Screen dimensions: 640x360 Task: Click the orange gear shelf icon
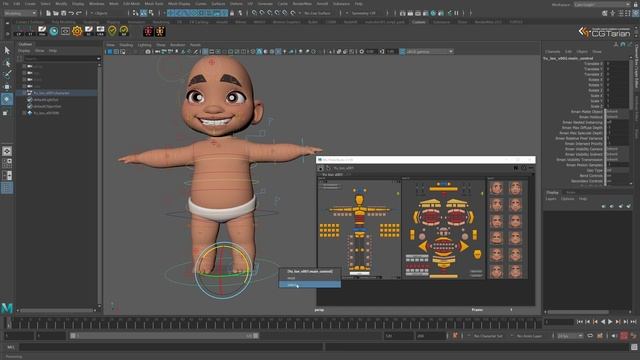(77, 31)
